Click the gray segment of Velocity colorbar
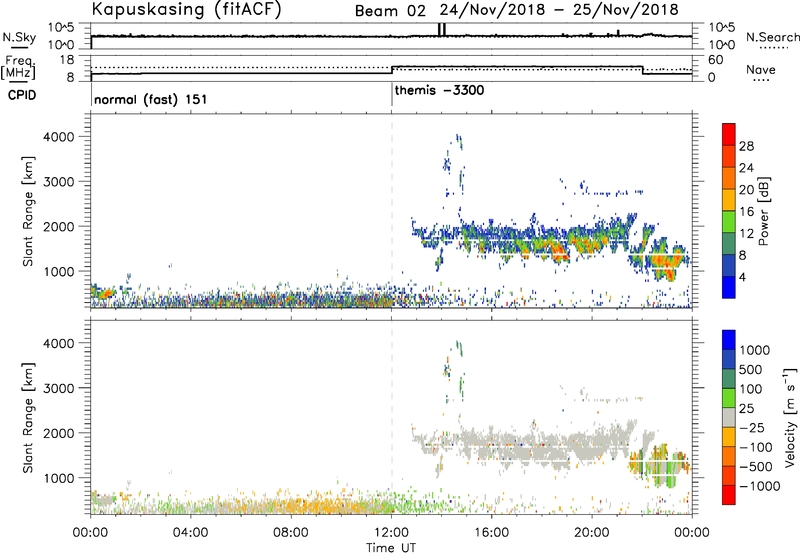This screenshot has height=554, width=800. pyautogui.click(x=729, y=417)
